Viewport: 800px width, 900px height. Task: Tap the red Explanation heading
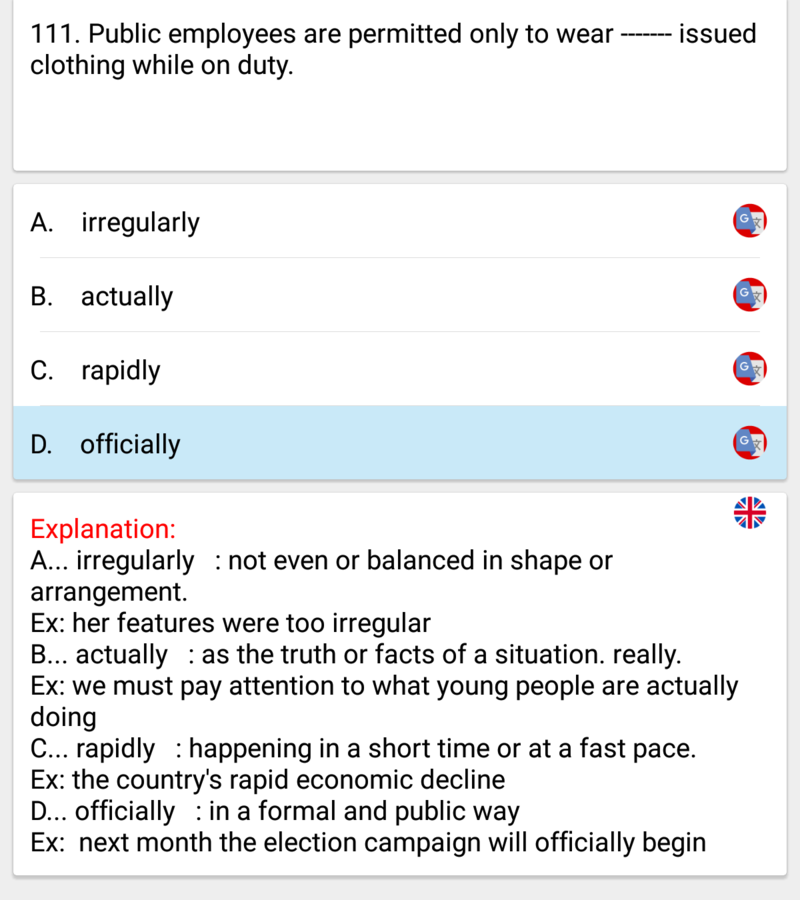coord(103,529)
